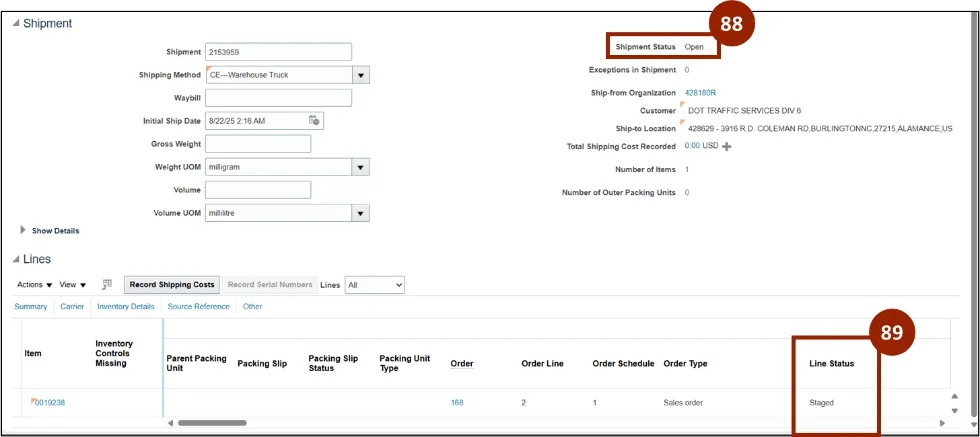Click the detach table icon in Lines toolbar
This screenshot has height=437, width=980.
click(107, 285)
